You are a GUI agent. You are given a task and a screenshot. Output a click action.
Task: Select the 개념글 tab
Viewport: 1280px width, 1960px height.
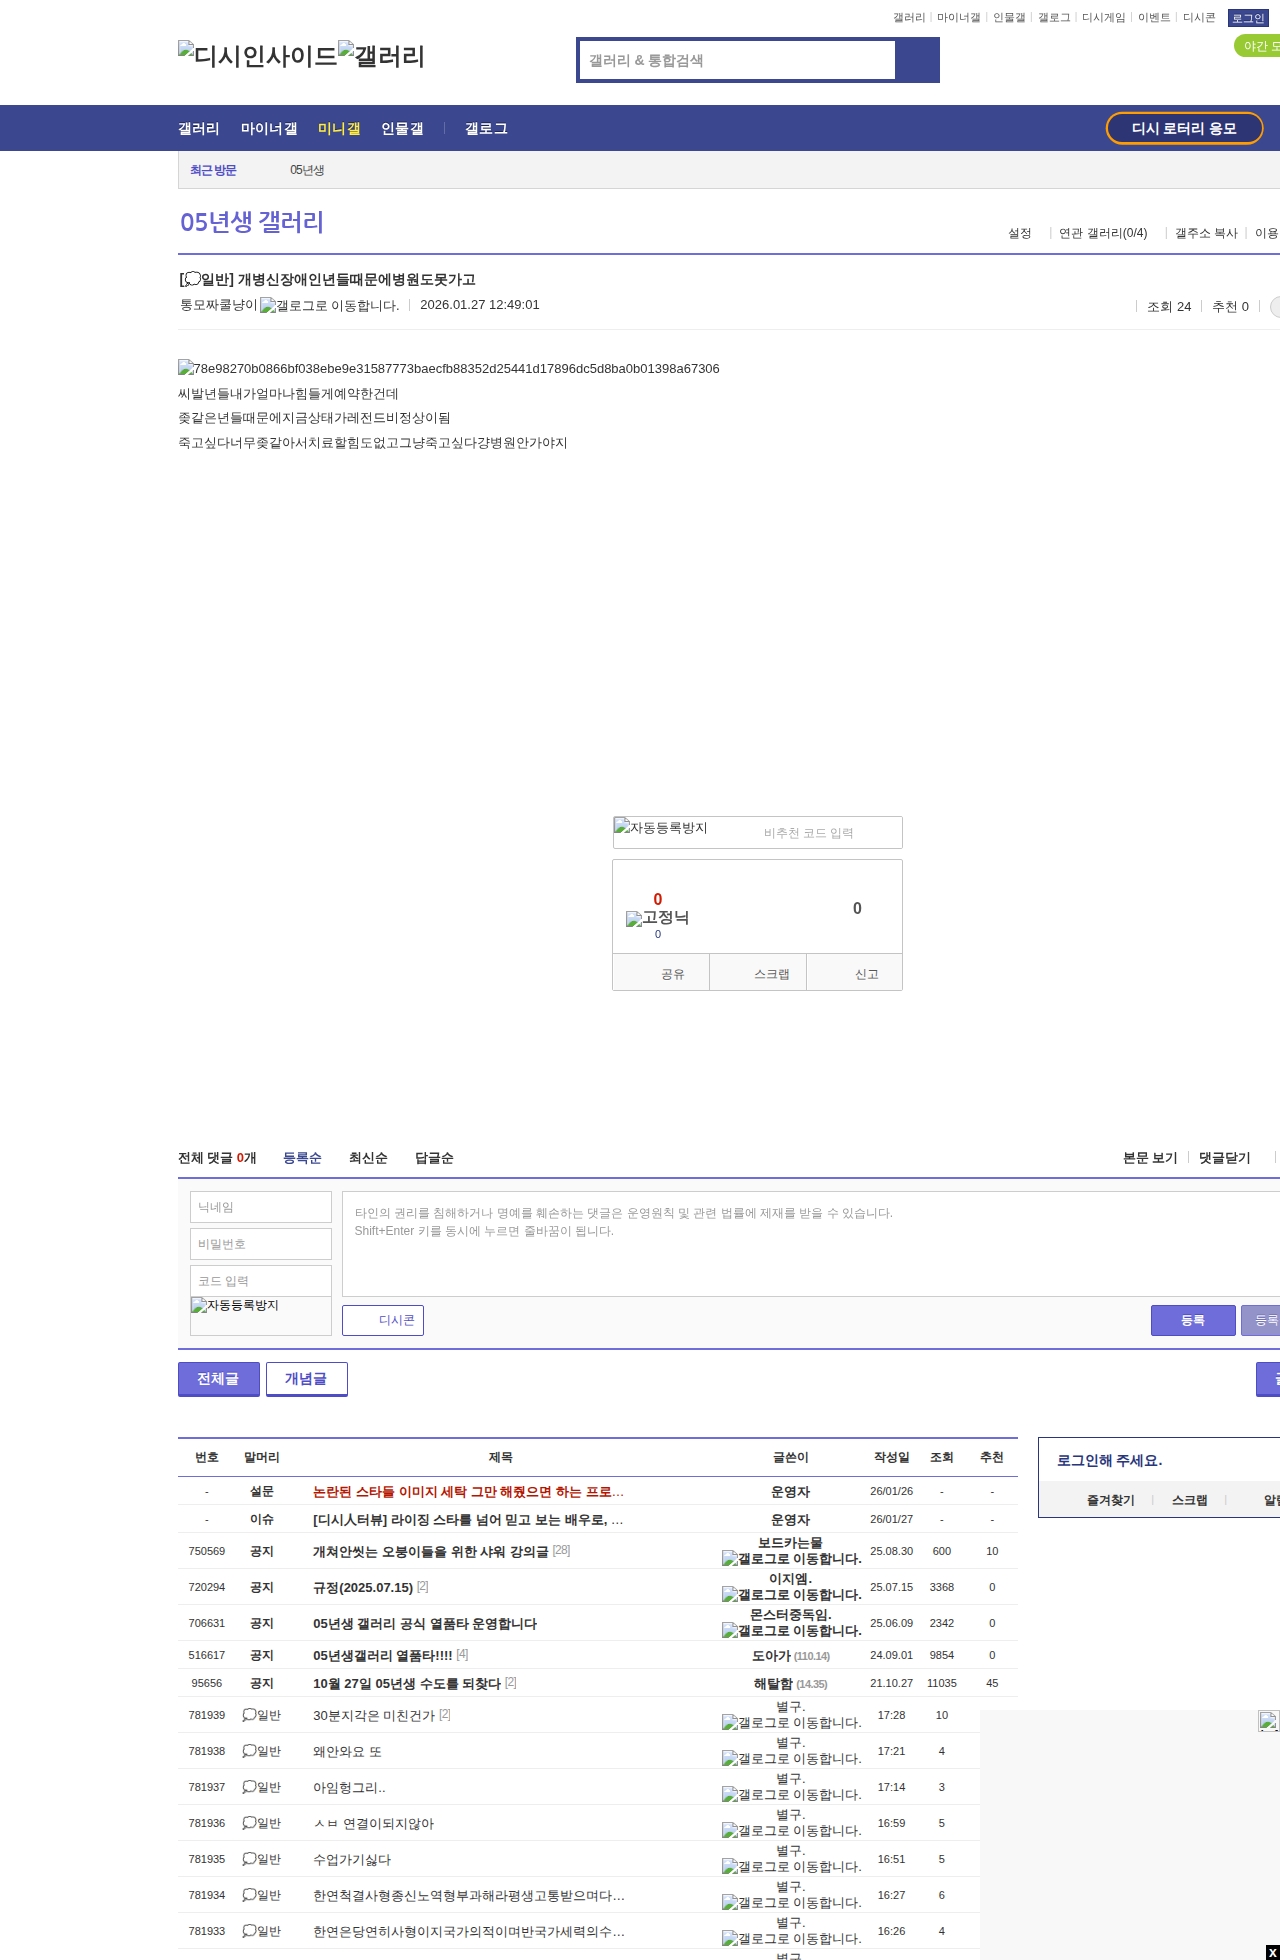point(306,1379)
